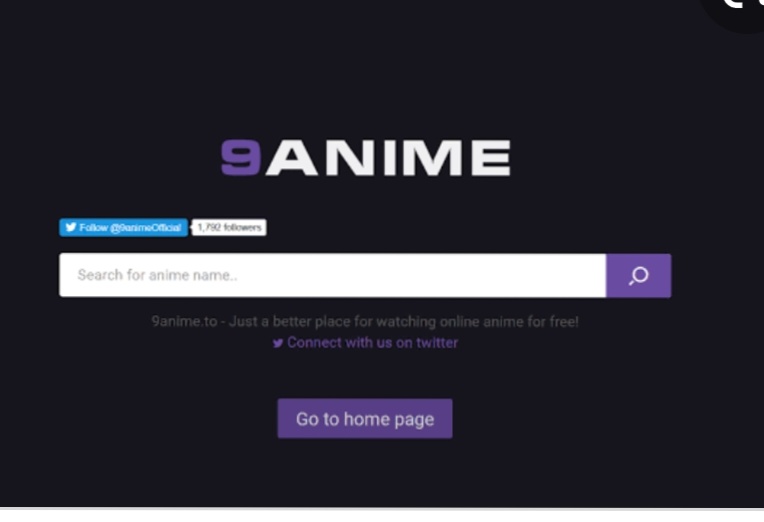The height and width of the screenshot is (522, 764).
Task: Click the Twitter bird in Follow button
Action: (71, 227)
